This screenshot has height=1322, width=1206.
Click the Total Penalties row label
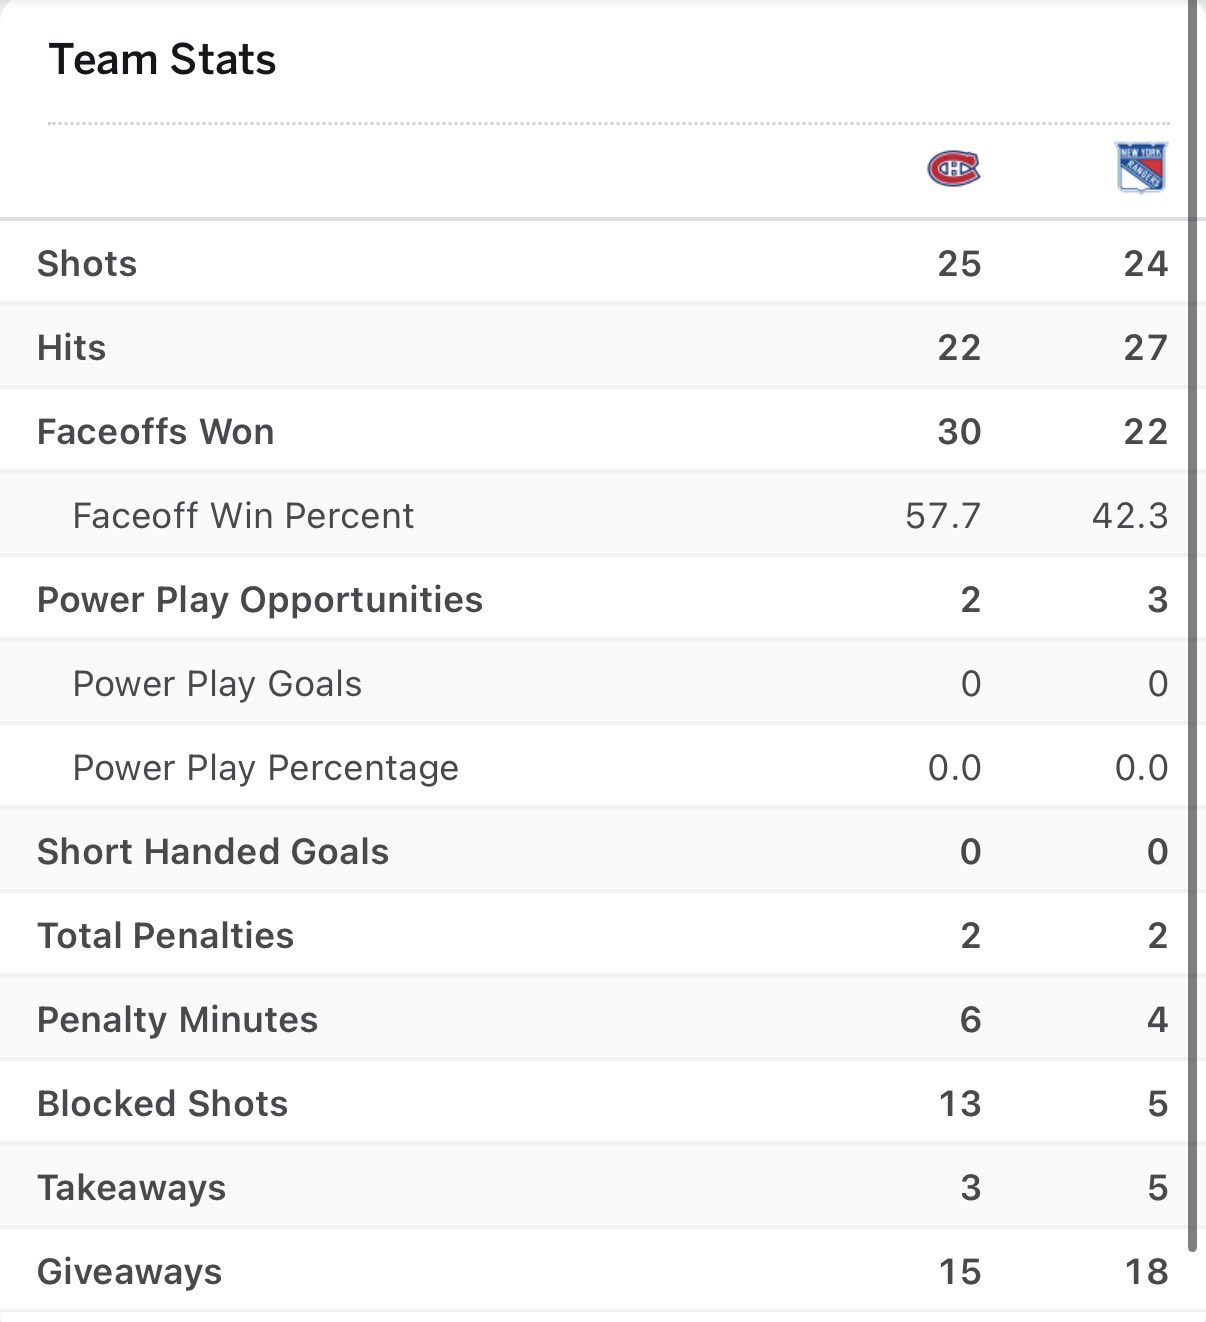point(165,936)
